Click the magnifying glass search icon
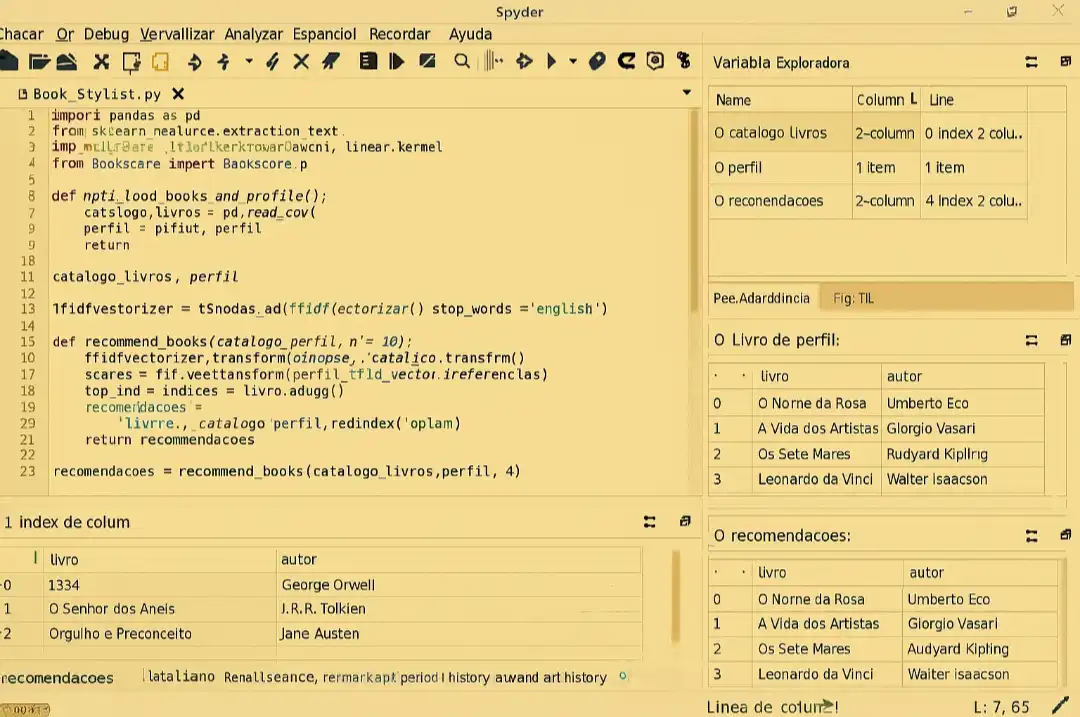 click(x=461, y=62)
